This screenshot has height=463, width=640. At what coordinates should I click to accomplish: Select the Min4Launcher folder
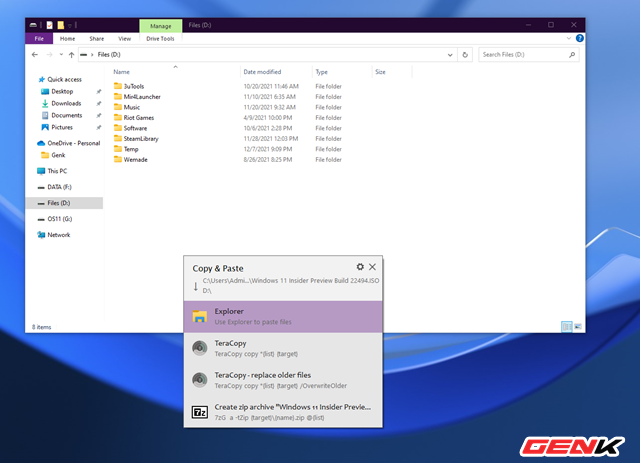pos(137,97)
